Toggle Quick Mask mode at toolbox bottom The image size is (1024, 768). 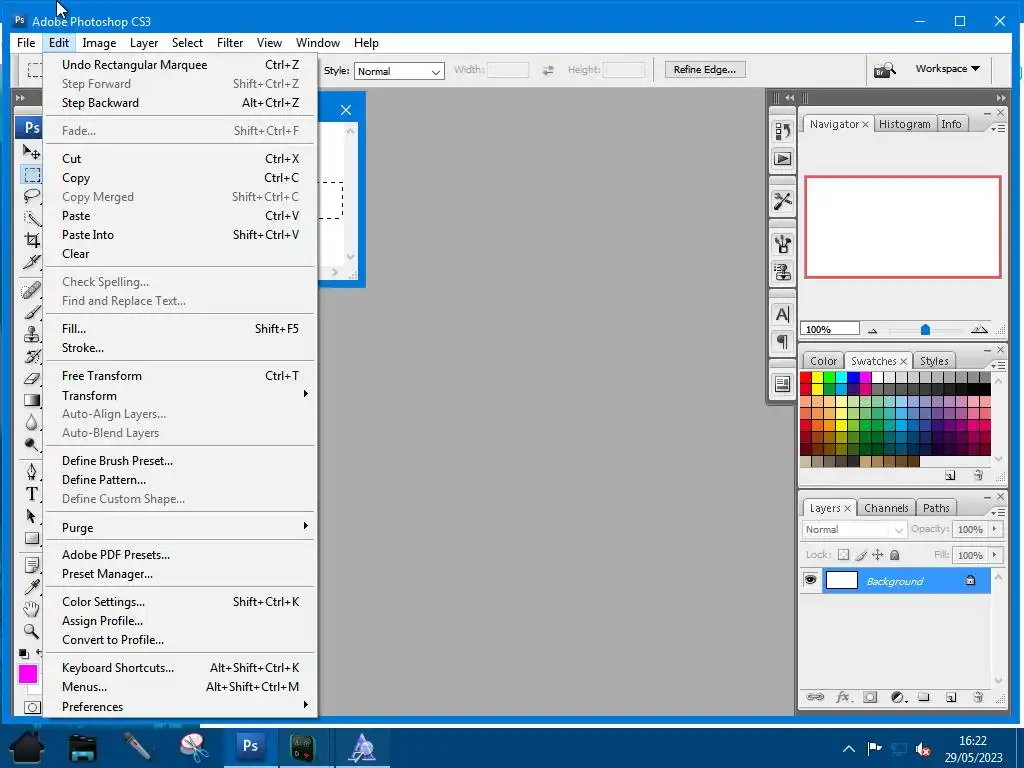[x=31, y=707]
